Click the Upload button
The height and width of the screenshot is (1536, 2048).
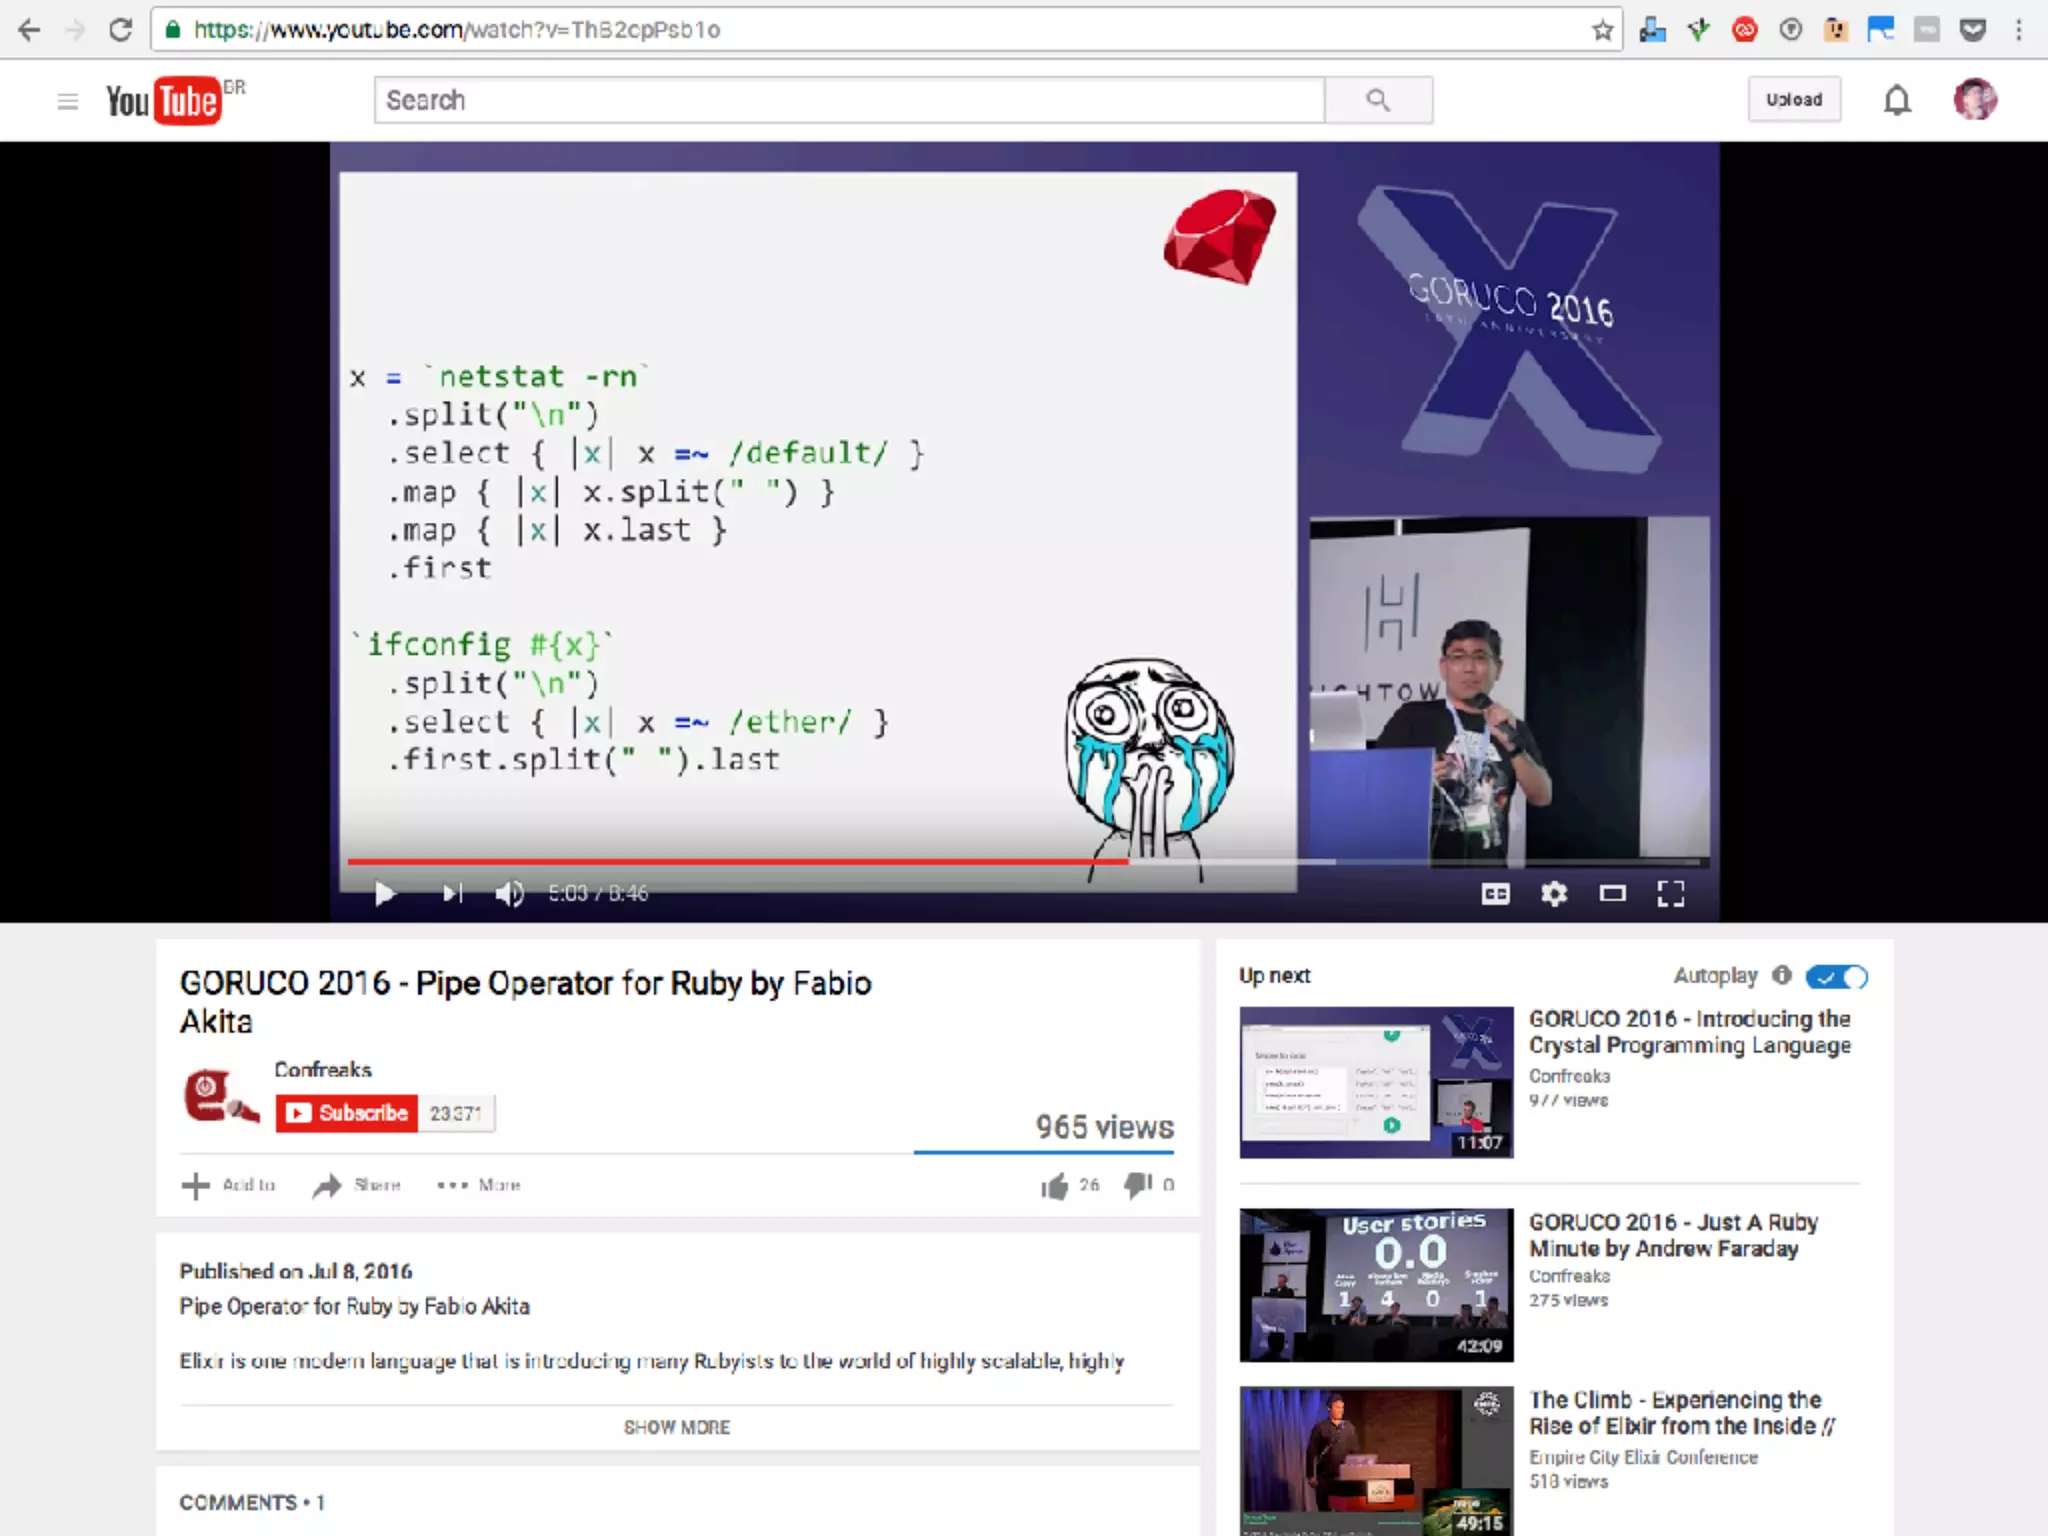1793,100
